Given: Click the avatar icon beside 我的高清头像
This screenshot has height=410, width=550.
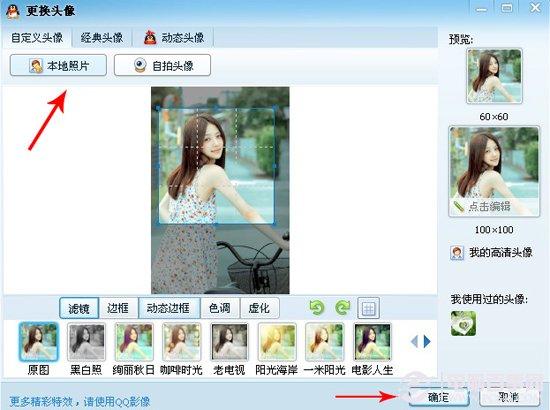Looking at the screenshot, I should [x=457, y=253].
